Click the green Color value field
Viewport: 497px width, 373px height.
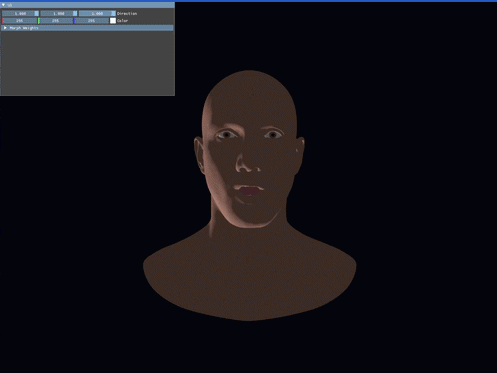point(55,21)
